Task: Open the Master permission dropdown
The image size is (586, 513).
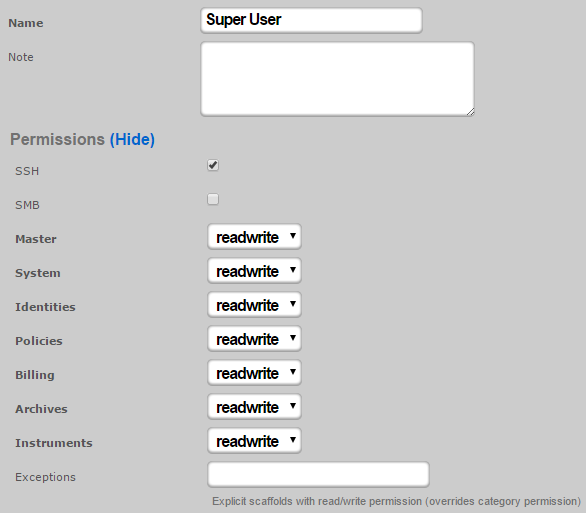Action: (254, 237)
